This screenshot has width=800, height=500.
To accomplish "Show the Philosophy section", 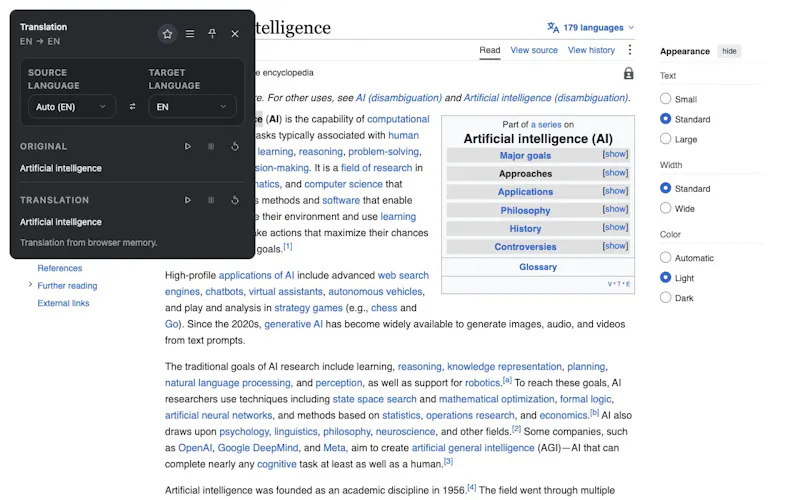I will [x=615, y=209].
